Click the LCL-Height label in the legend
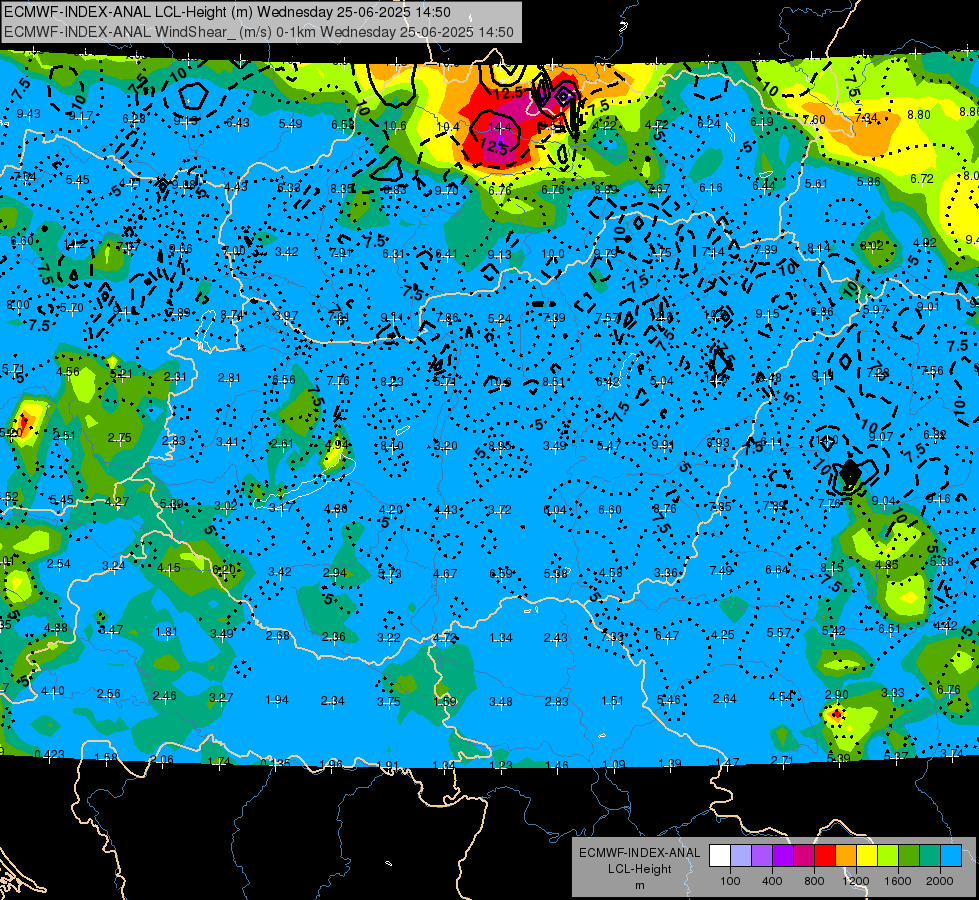 [639, 869]
